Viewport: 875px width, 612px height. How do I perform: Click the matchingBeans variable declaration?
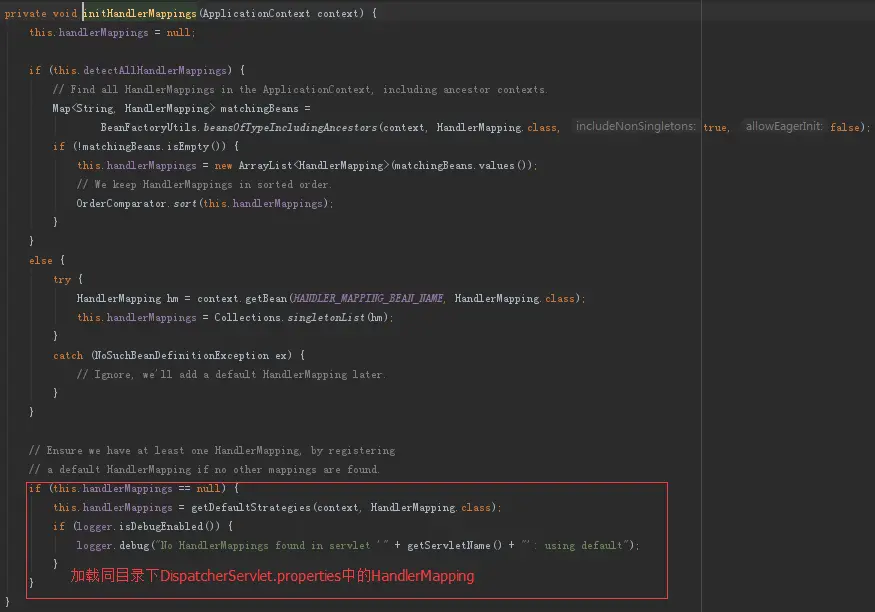pos(259,108)
